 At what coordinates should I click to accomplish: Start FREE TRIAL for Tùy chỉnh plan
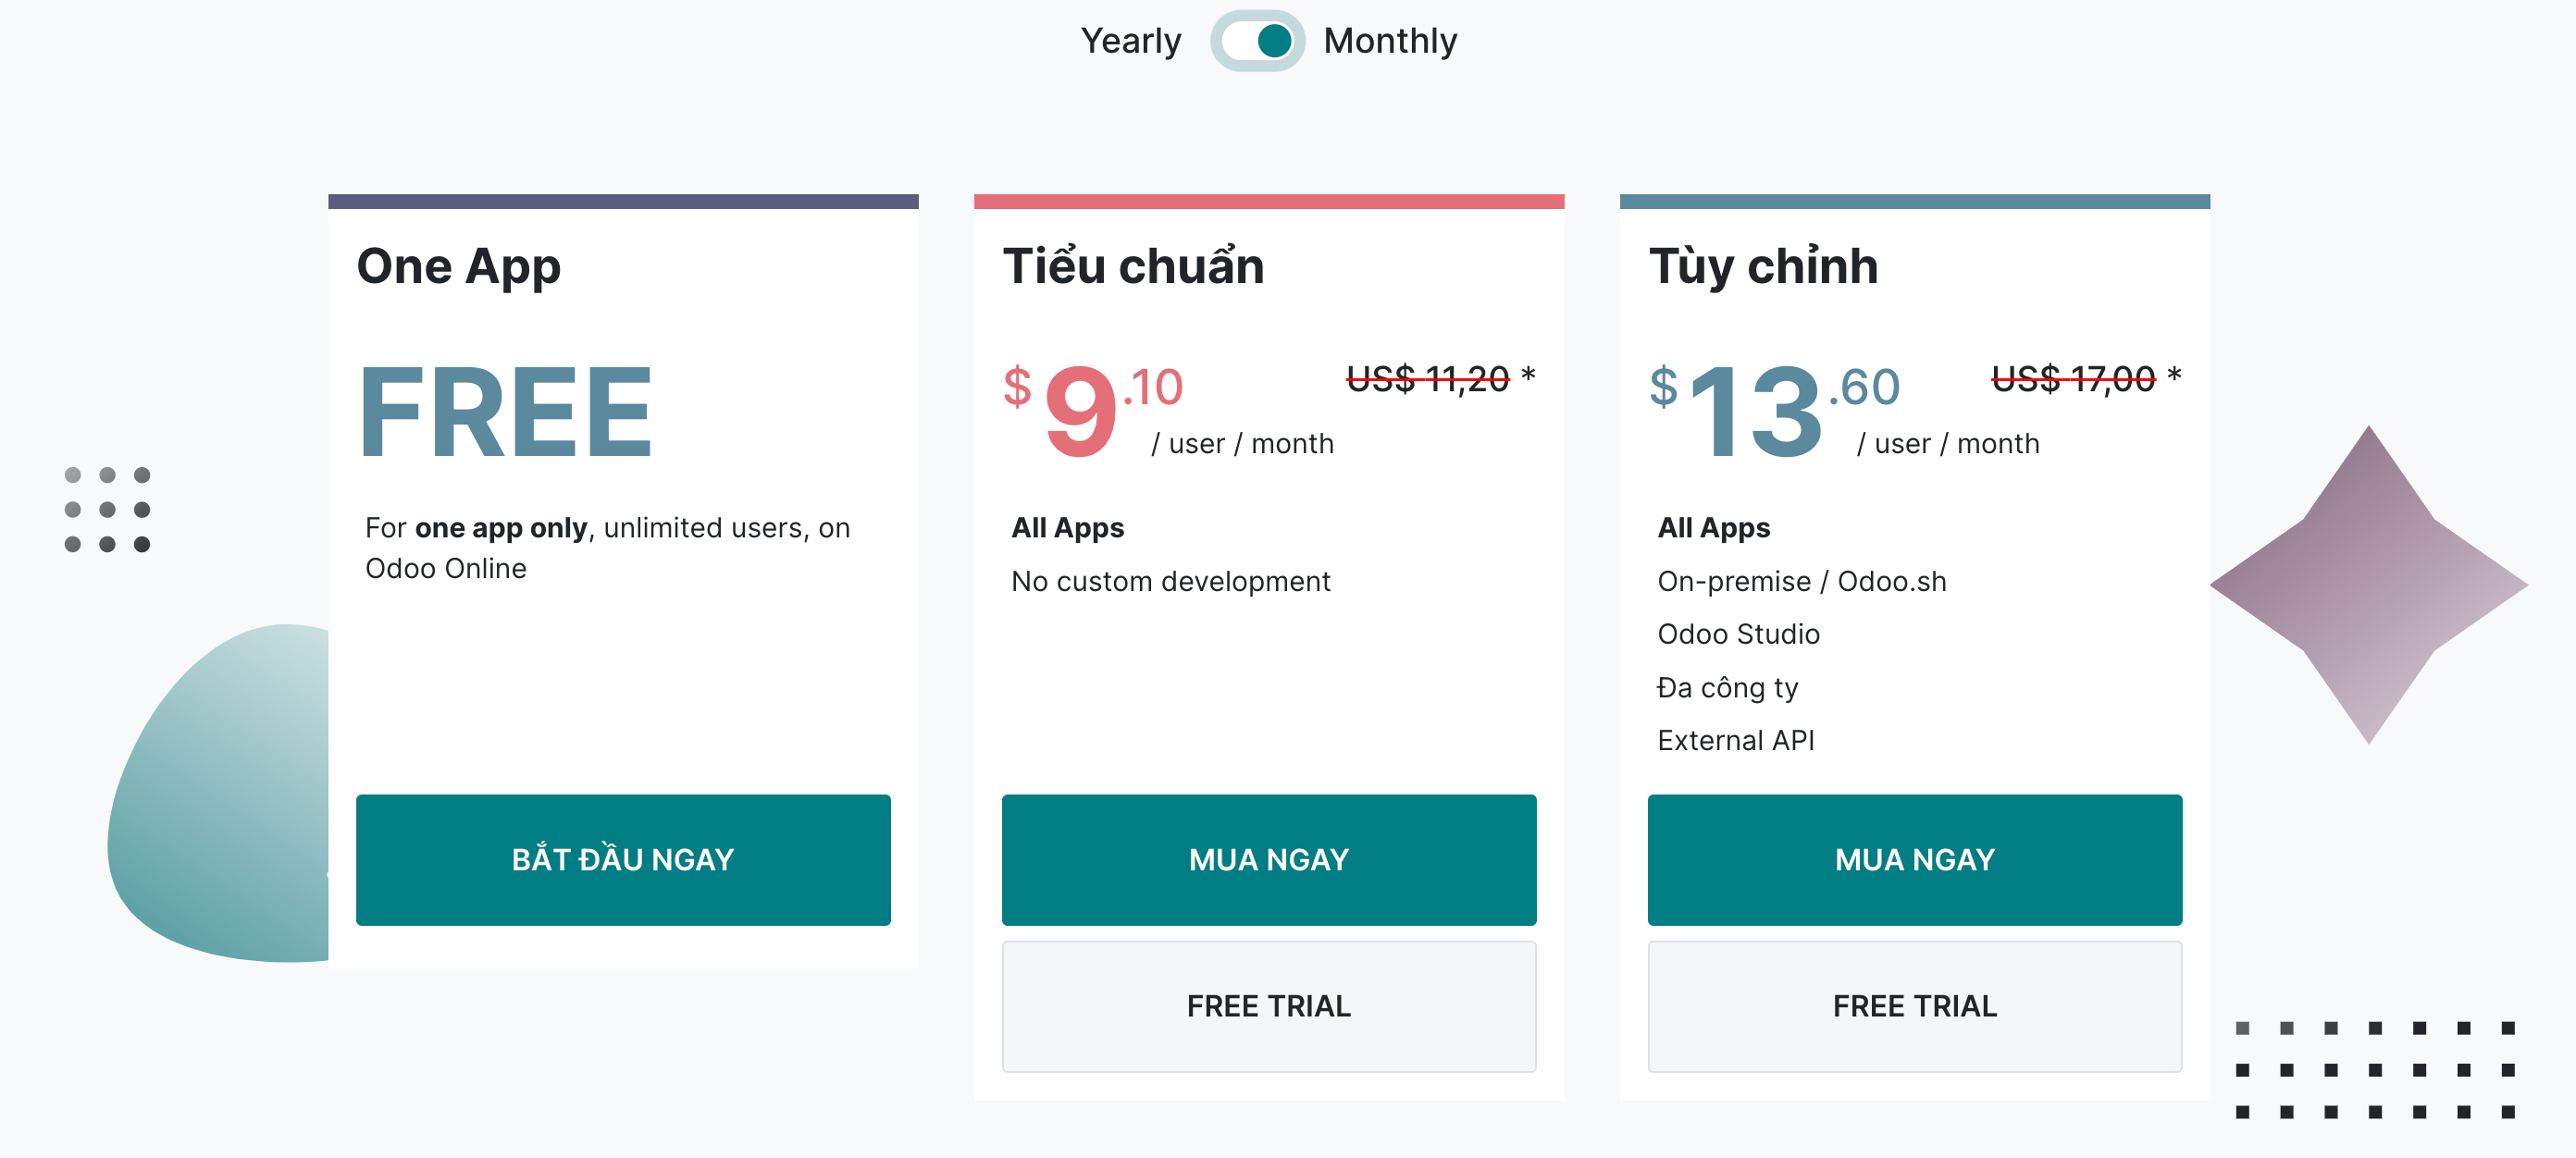1914,1005
